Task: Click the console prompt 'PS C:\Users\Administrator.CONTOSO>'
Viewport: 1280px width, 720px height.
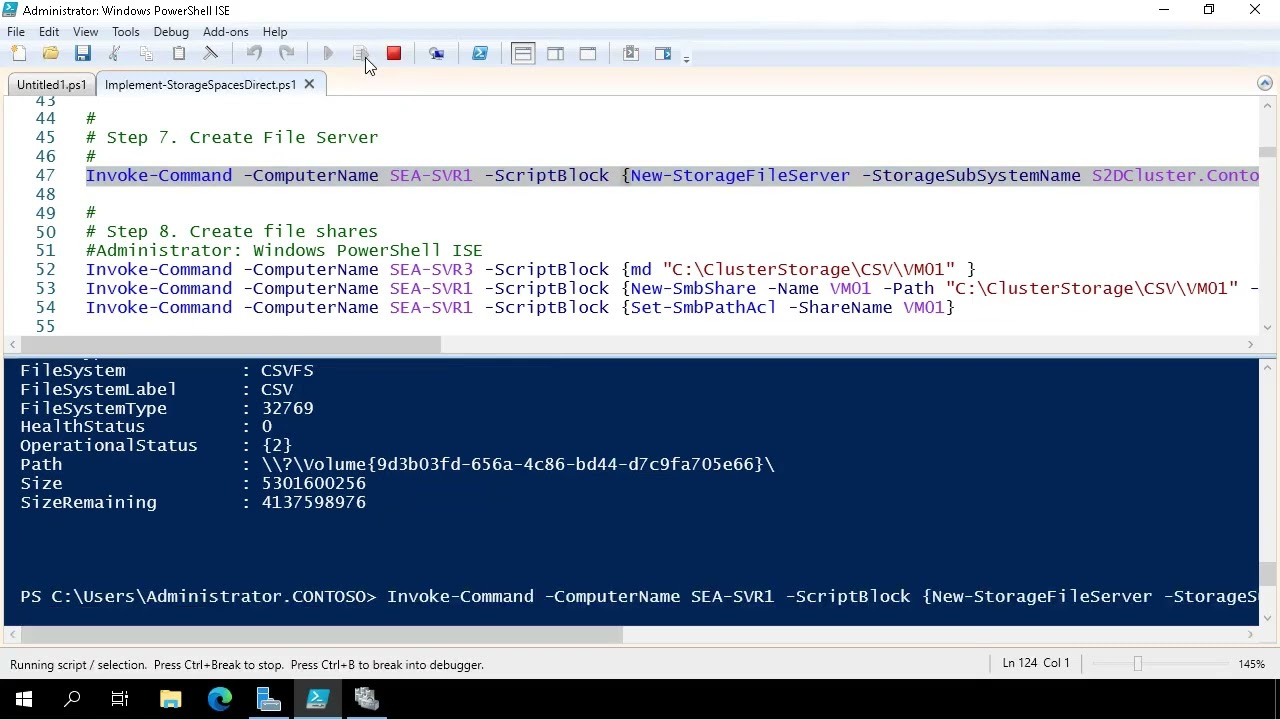Action: coord(198,597)
